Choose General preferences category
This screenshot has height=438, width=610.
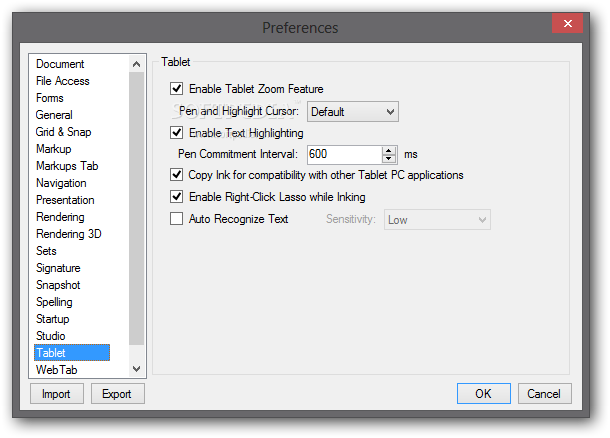click(x=54, y=115)
